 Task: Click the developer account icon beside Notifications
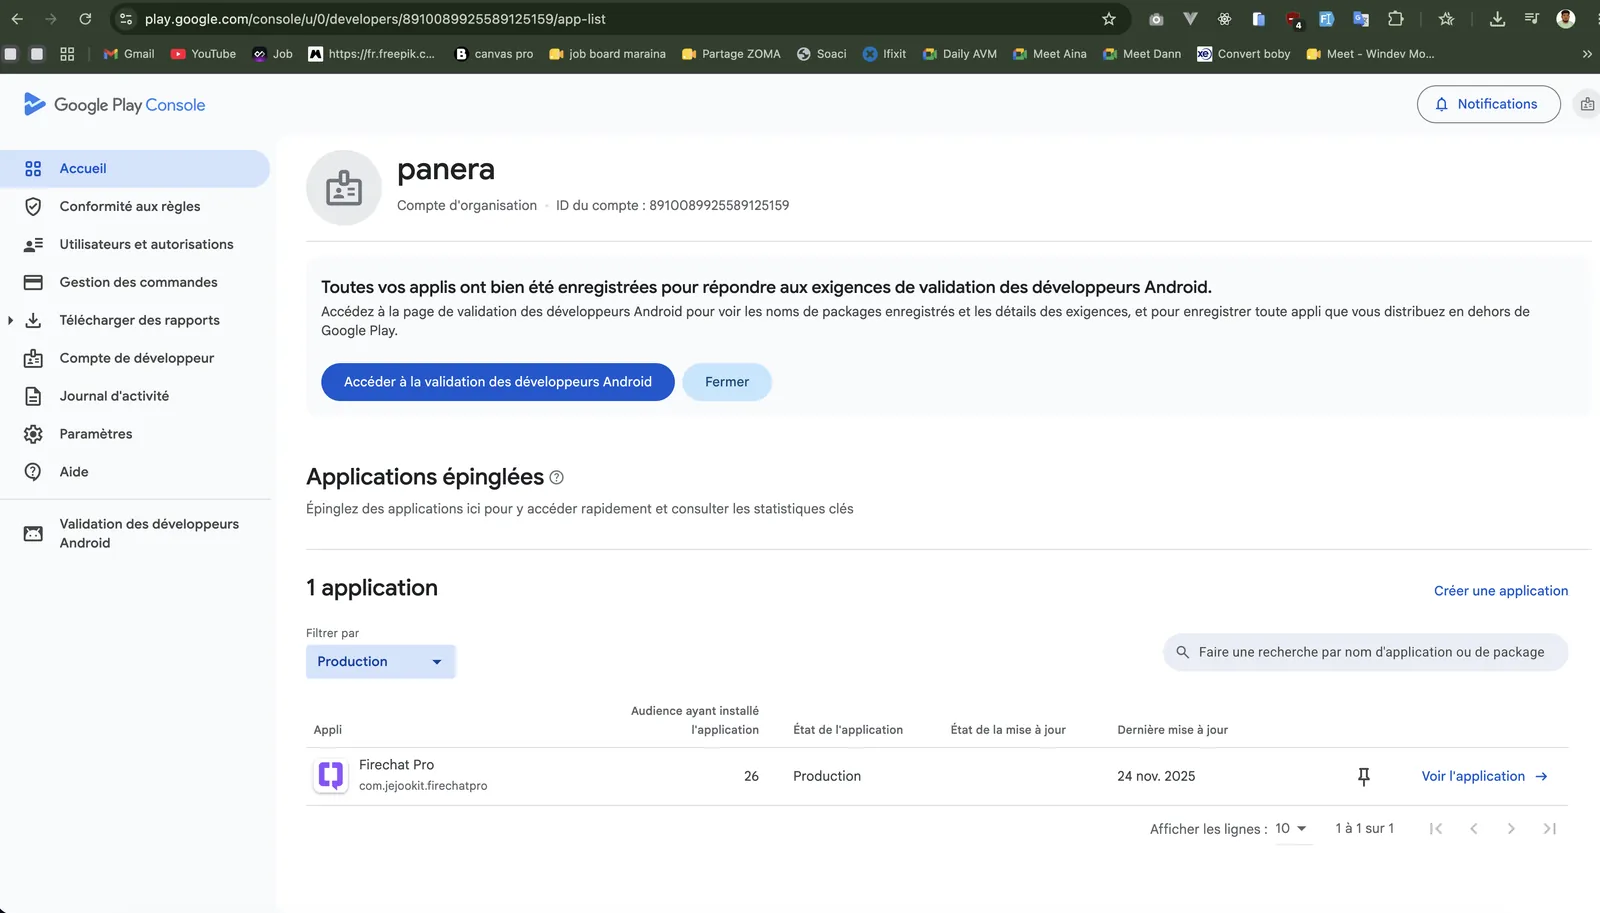coord(1587,104)
